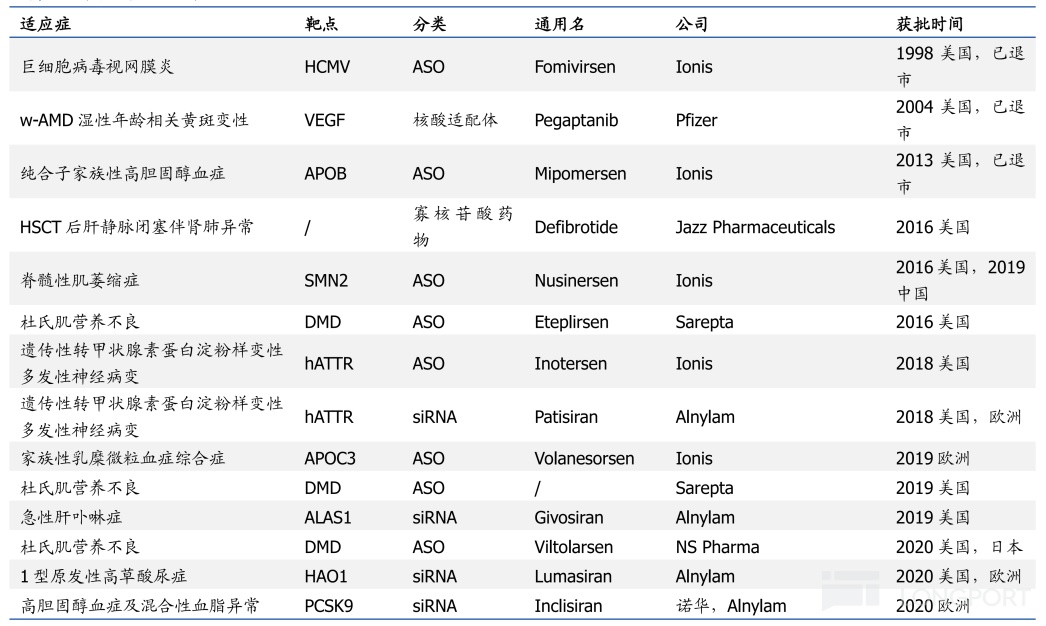Select the Jazz Pharmaceuticals cell
Image resolution: width=1046 pixels, height=626 pixels.
(755, 227)
